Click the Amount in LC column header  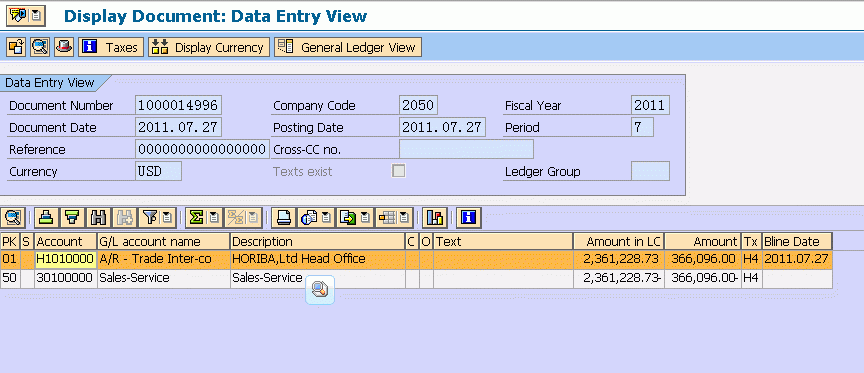tap(619, 241)
